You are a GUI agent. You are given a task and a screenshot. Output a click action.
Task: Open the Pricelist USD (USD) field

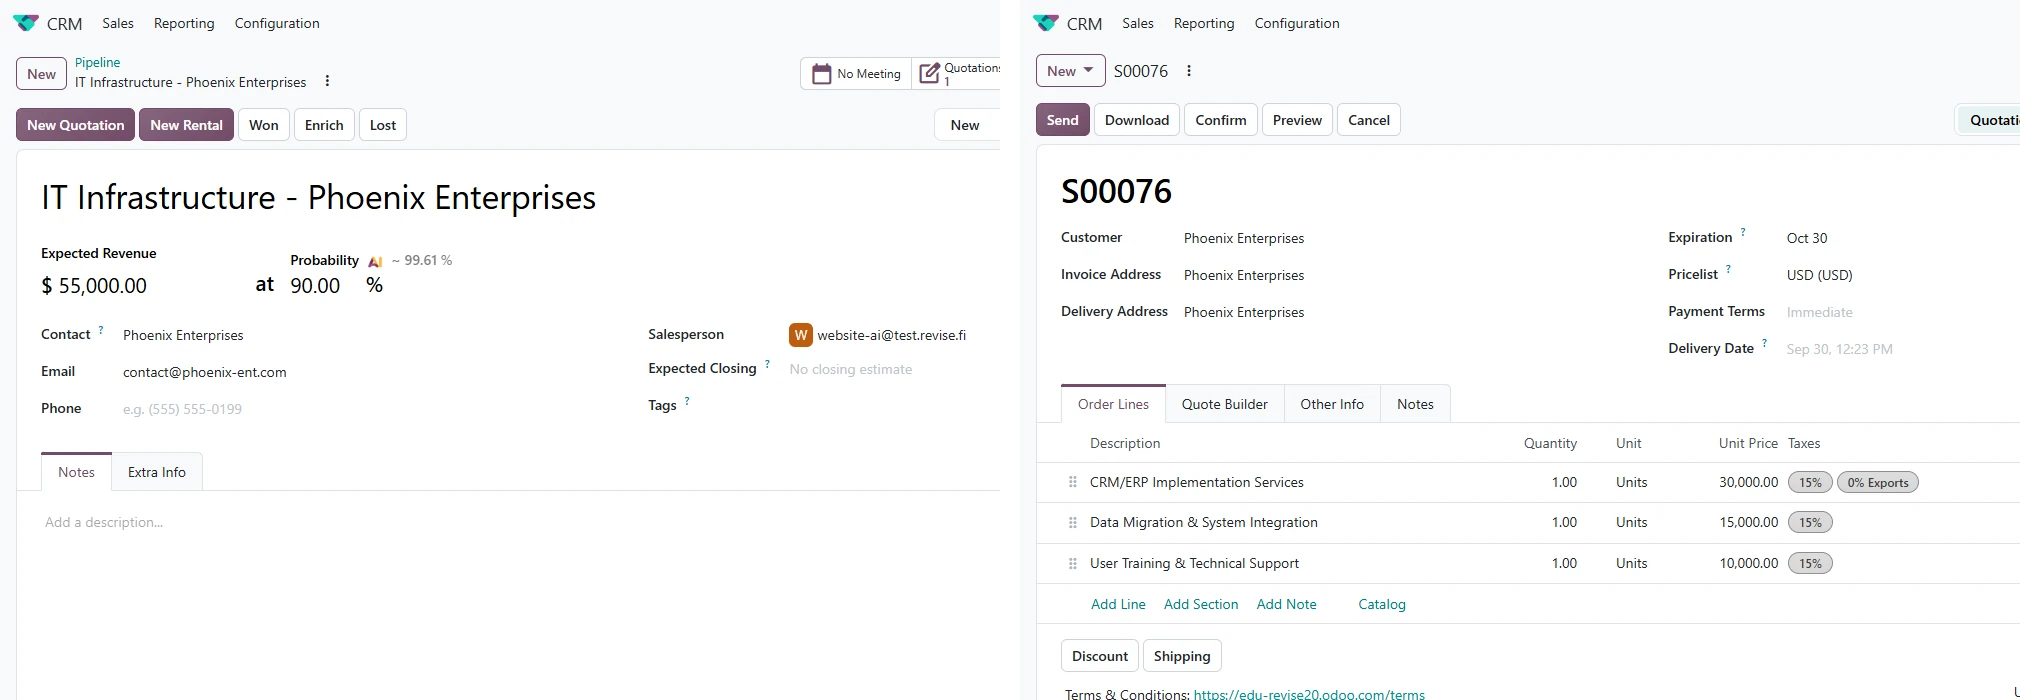1819,275
